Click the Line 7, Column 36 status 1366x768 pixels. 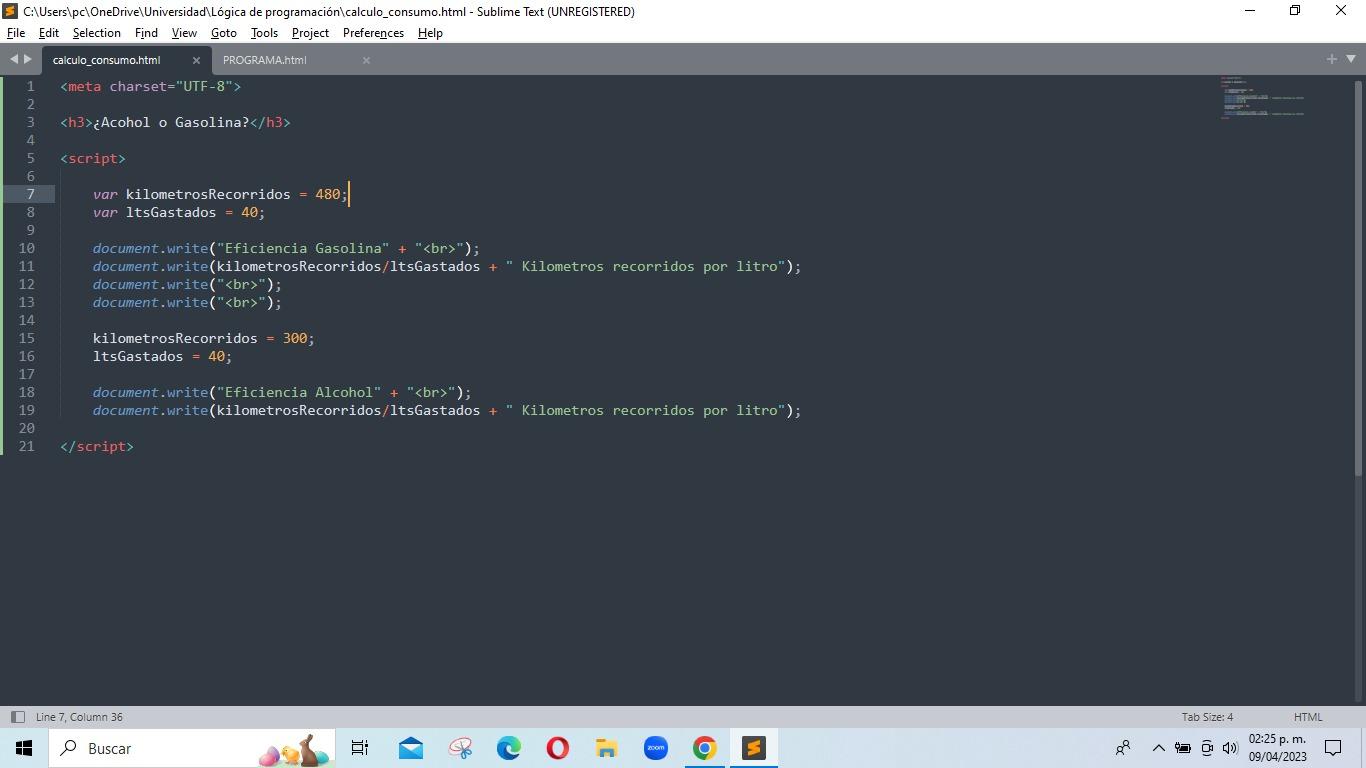(x=79, y=717)
